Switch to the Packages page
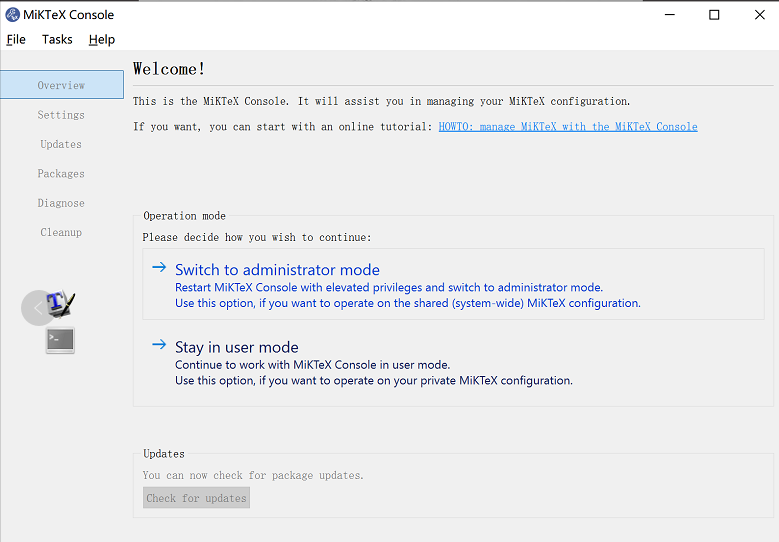 point(61,173)
